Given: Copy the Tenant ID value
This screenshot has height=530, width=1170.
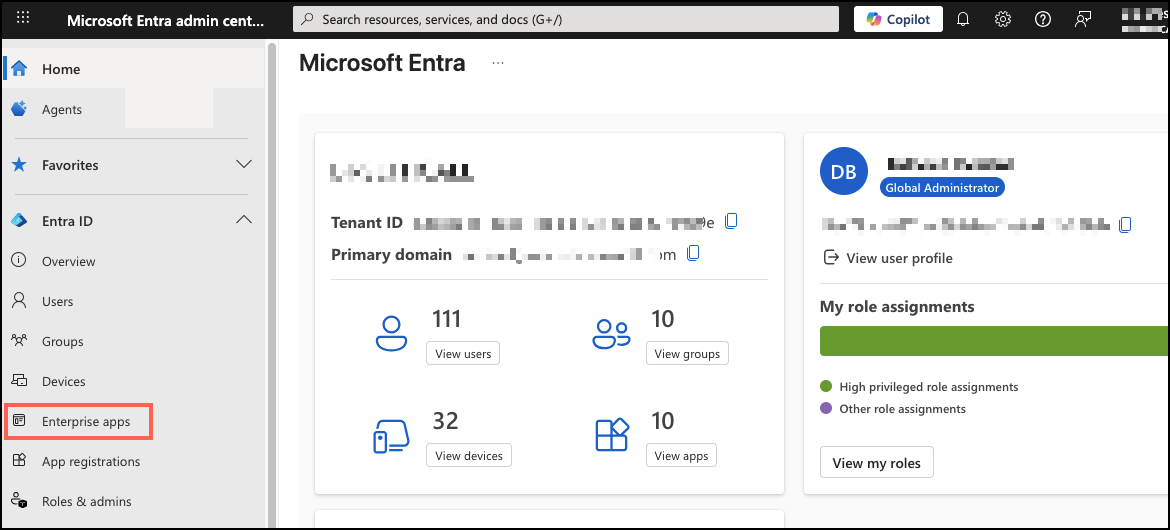Looking at the screenshot, I should click(x=732, y=221).
